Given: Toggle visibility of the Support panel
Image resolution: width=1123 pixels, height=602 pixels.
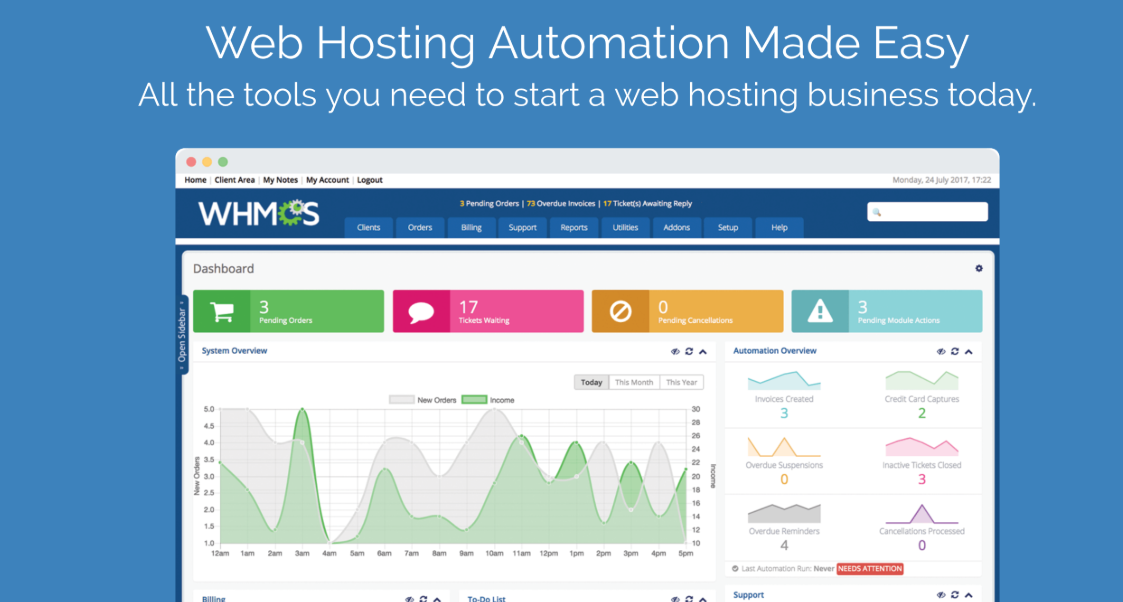Looking at the screenshot, I should (x=939, y=594).
